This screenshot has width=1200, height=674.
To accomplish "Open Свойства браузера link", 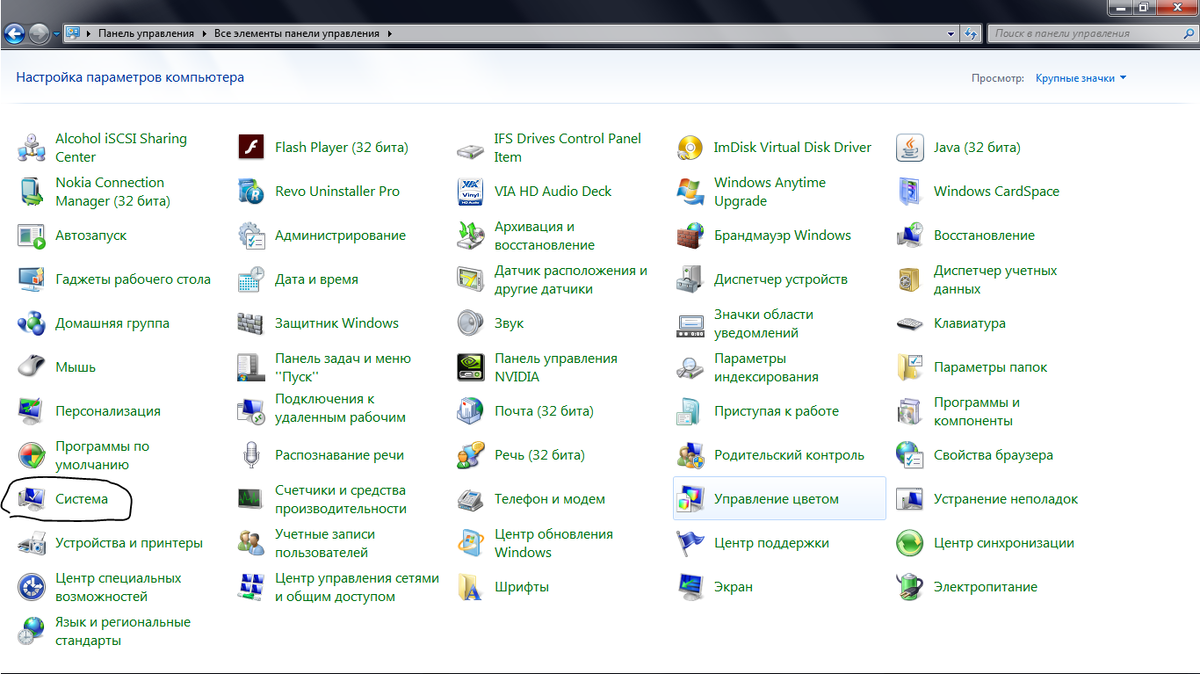I will (993, 455).
